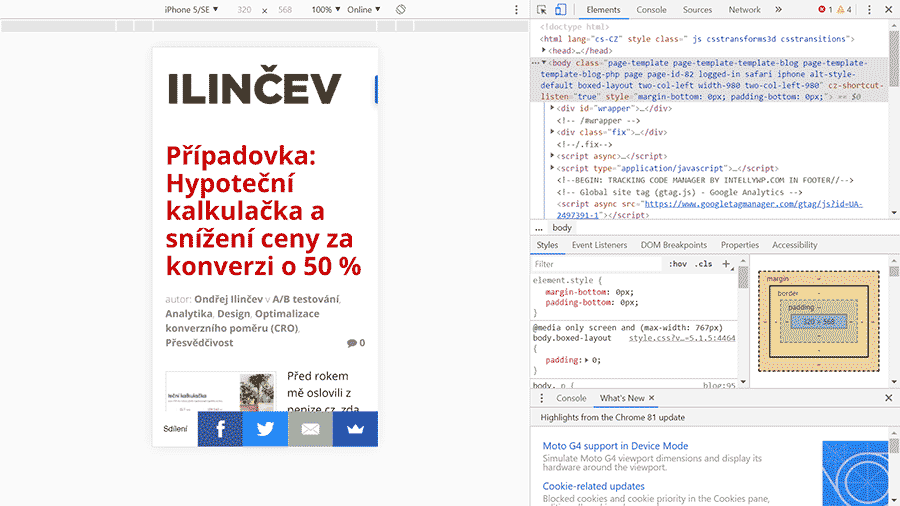Close the What's New tab

coord(651,398)
